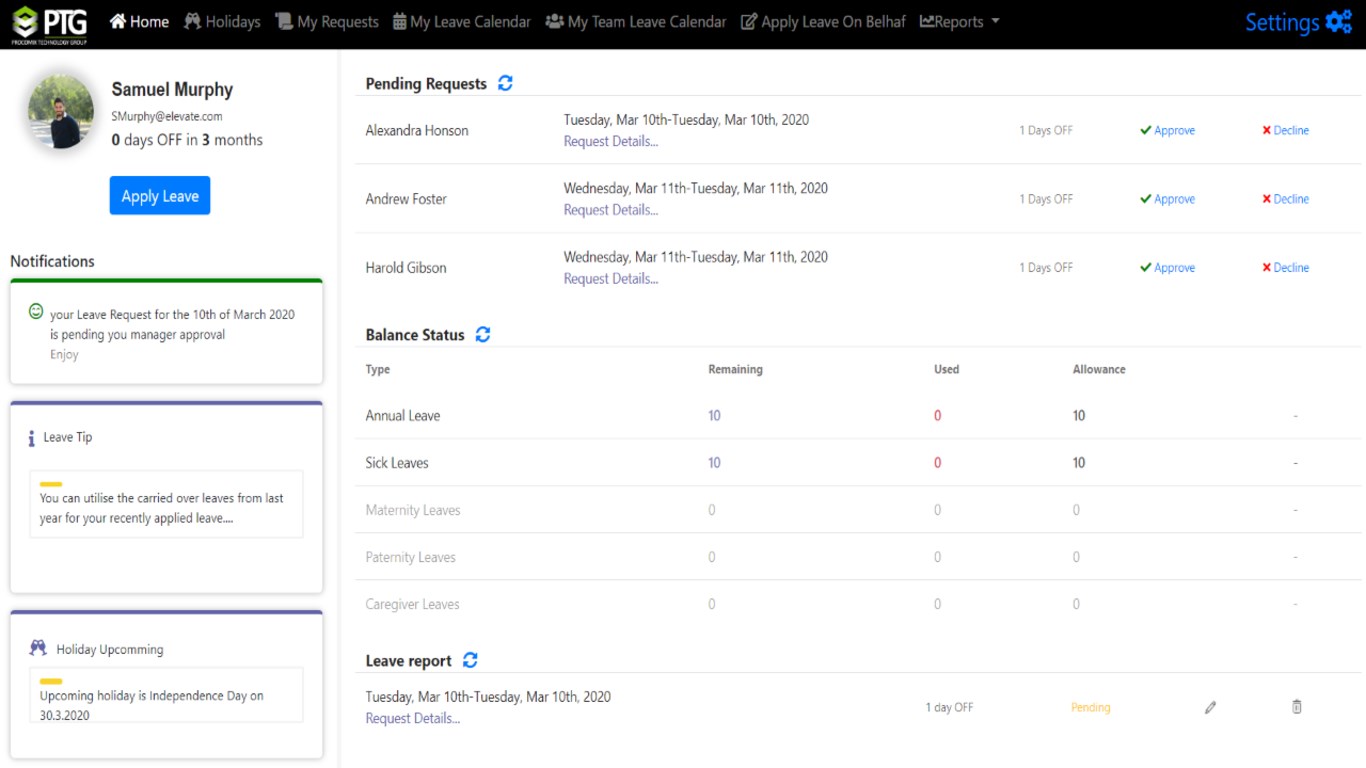This screenshot has height=768, width=1366.
Task: Open the My Requests menu item
Action: click(327, 21)
